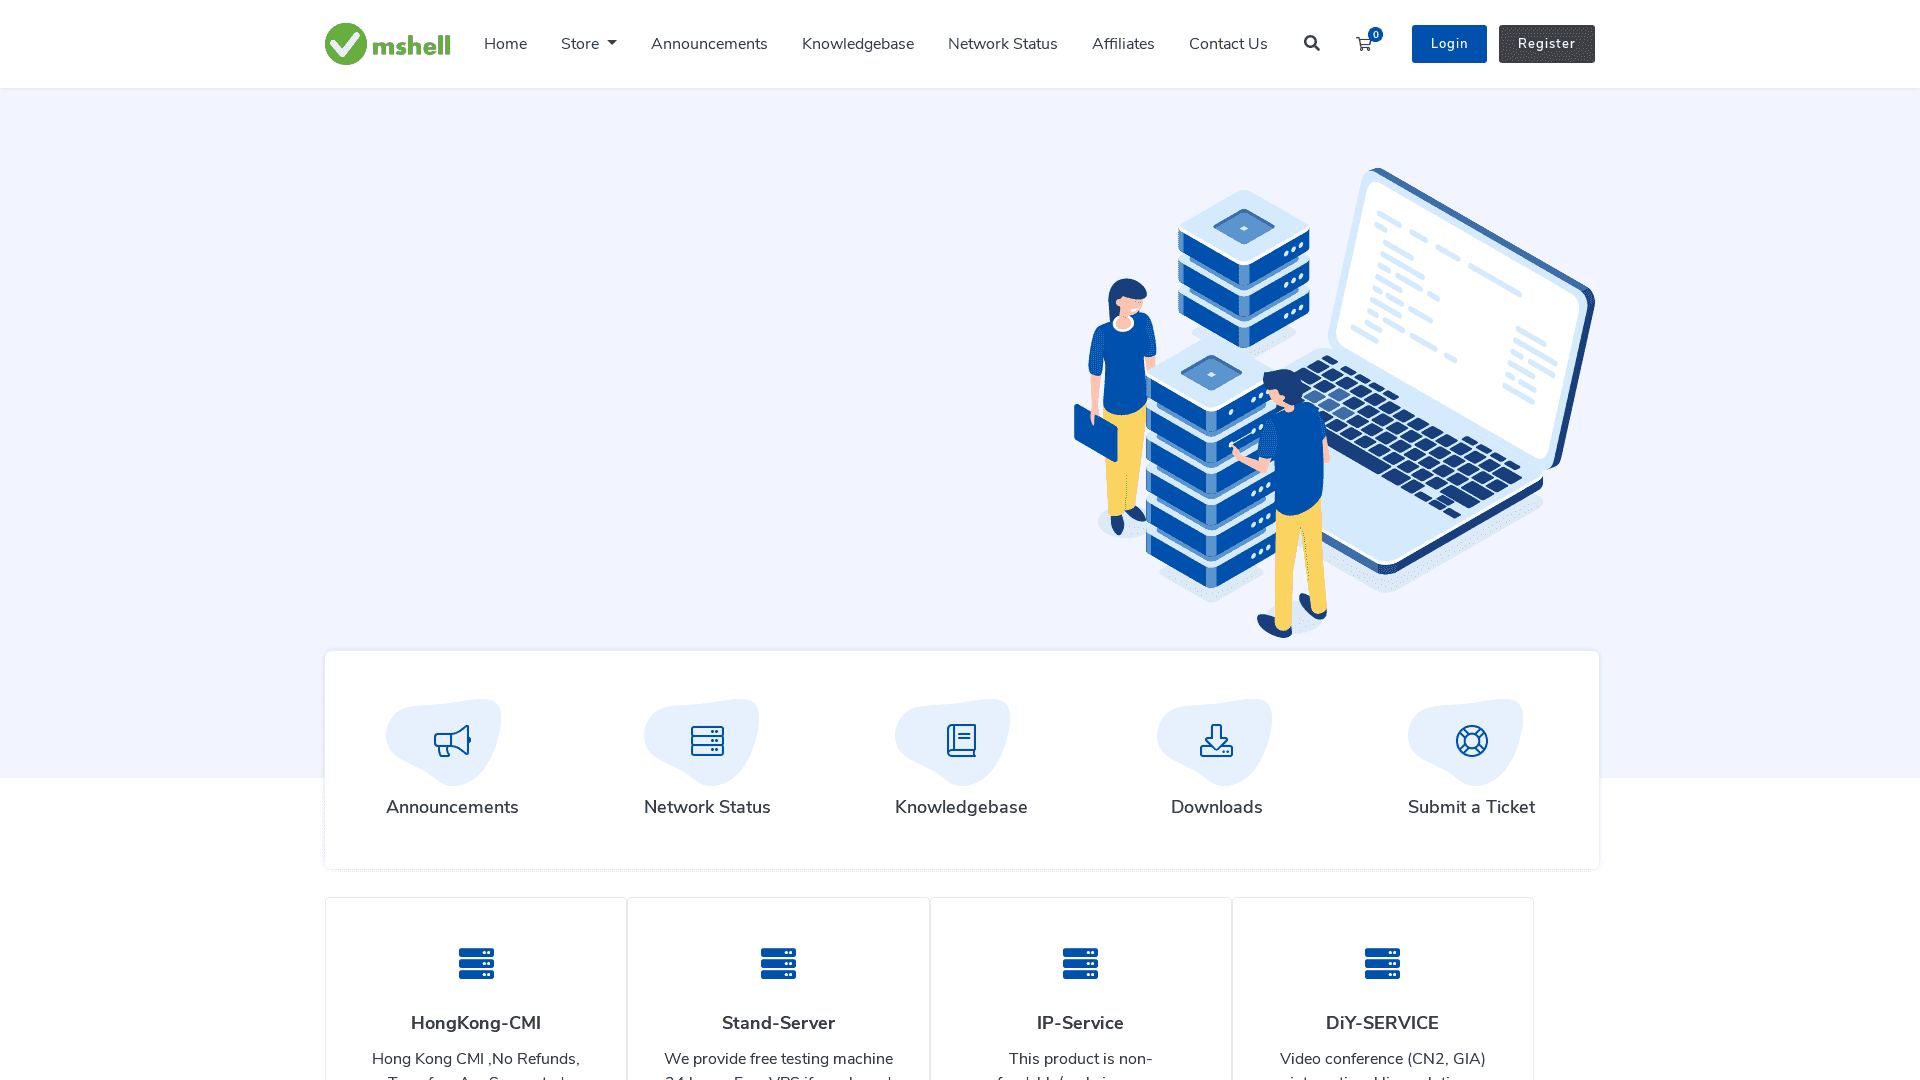
Task: Open the Announcements text link below the icon
Action: click(452, 807)
